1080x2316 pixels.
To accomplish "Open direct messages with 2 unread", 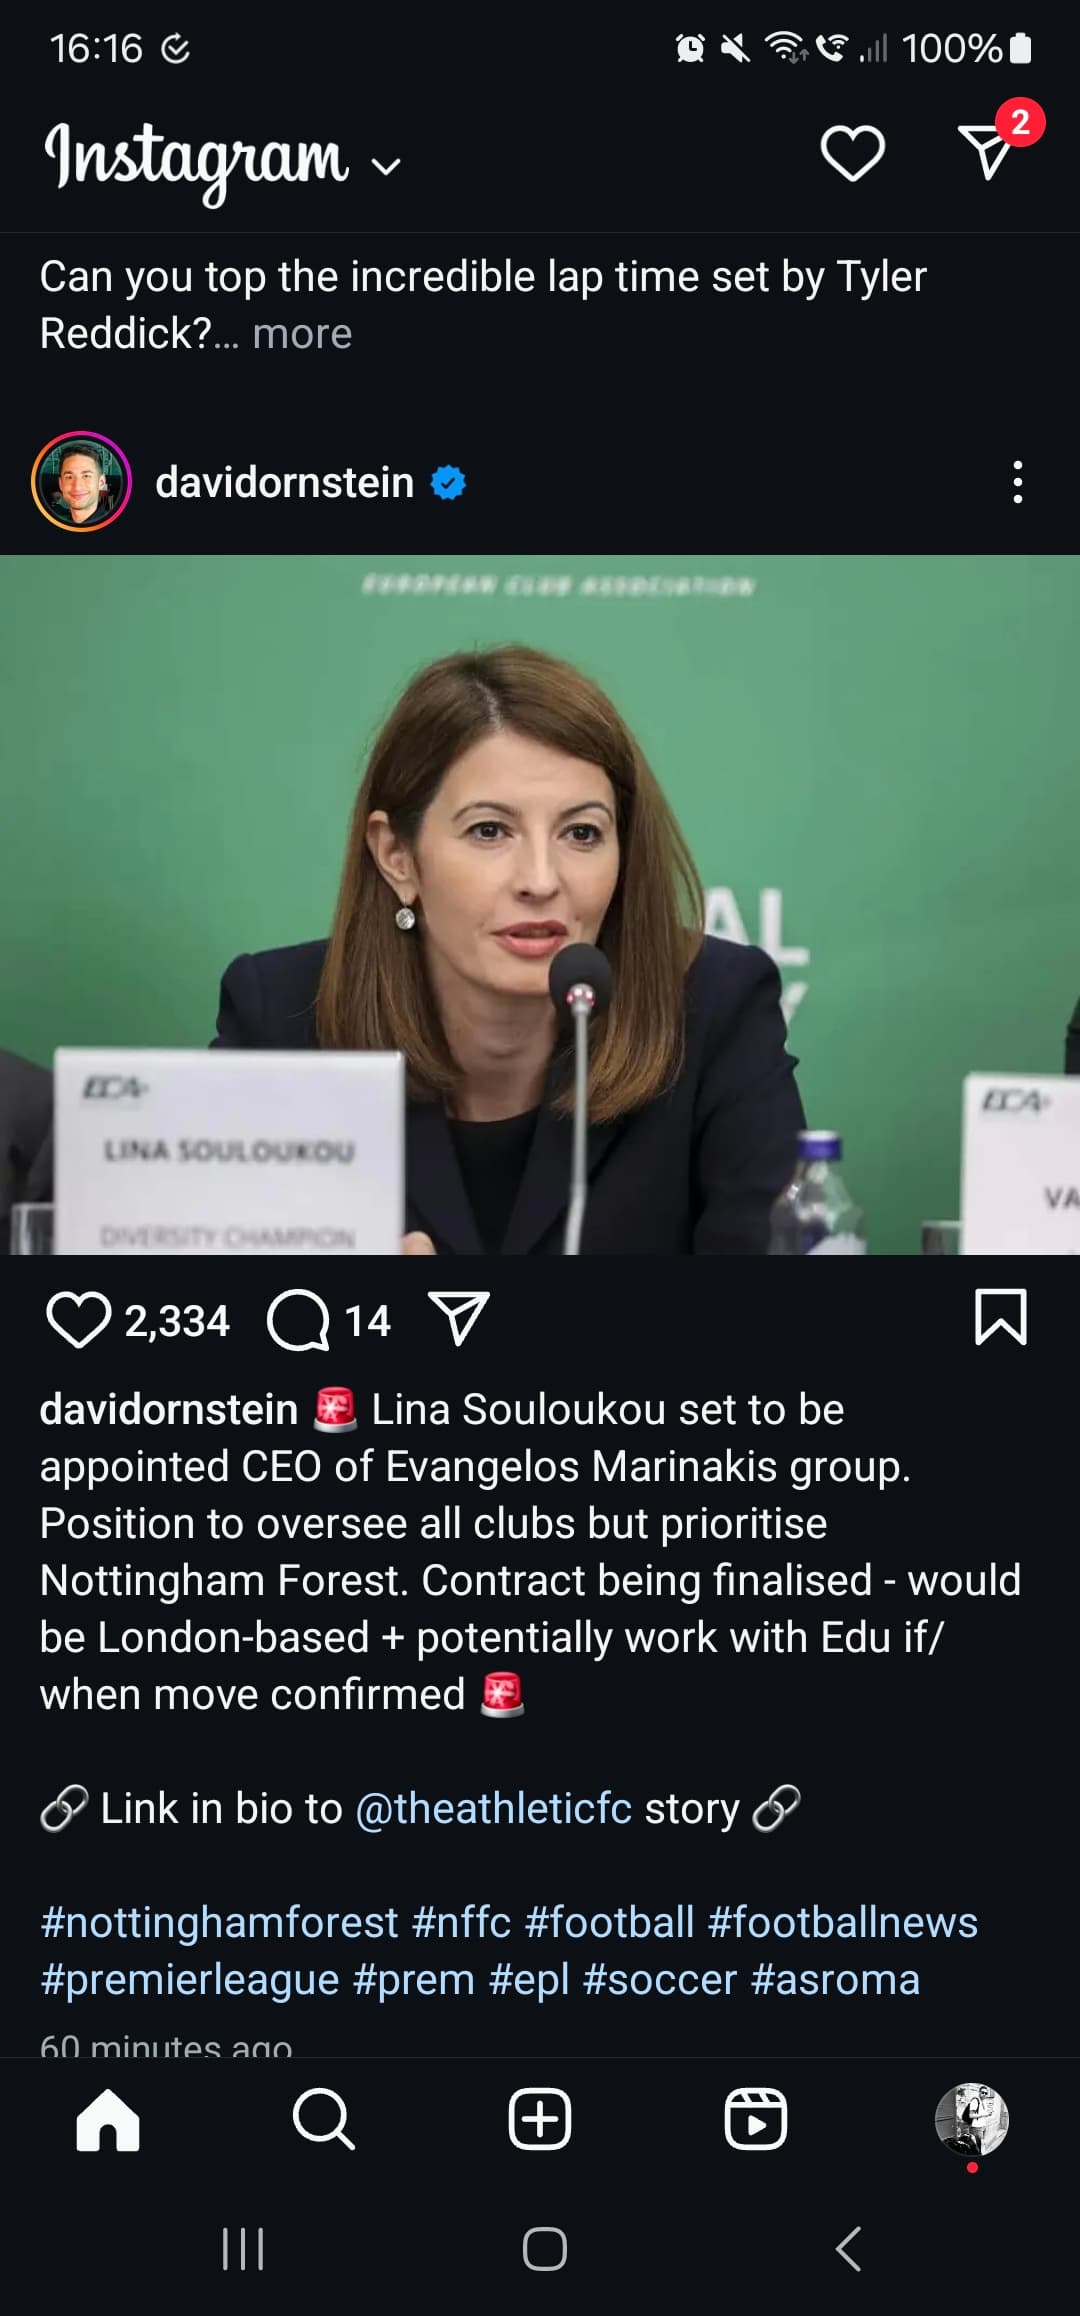I will click(990, 150).
